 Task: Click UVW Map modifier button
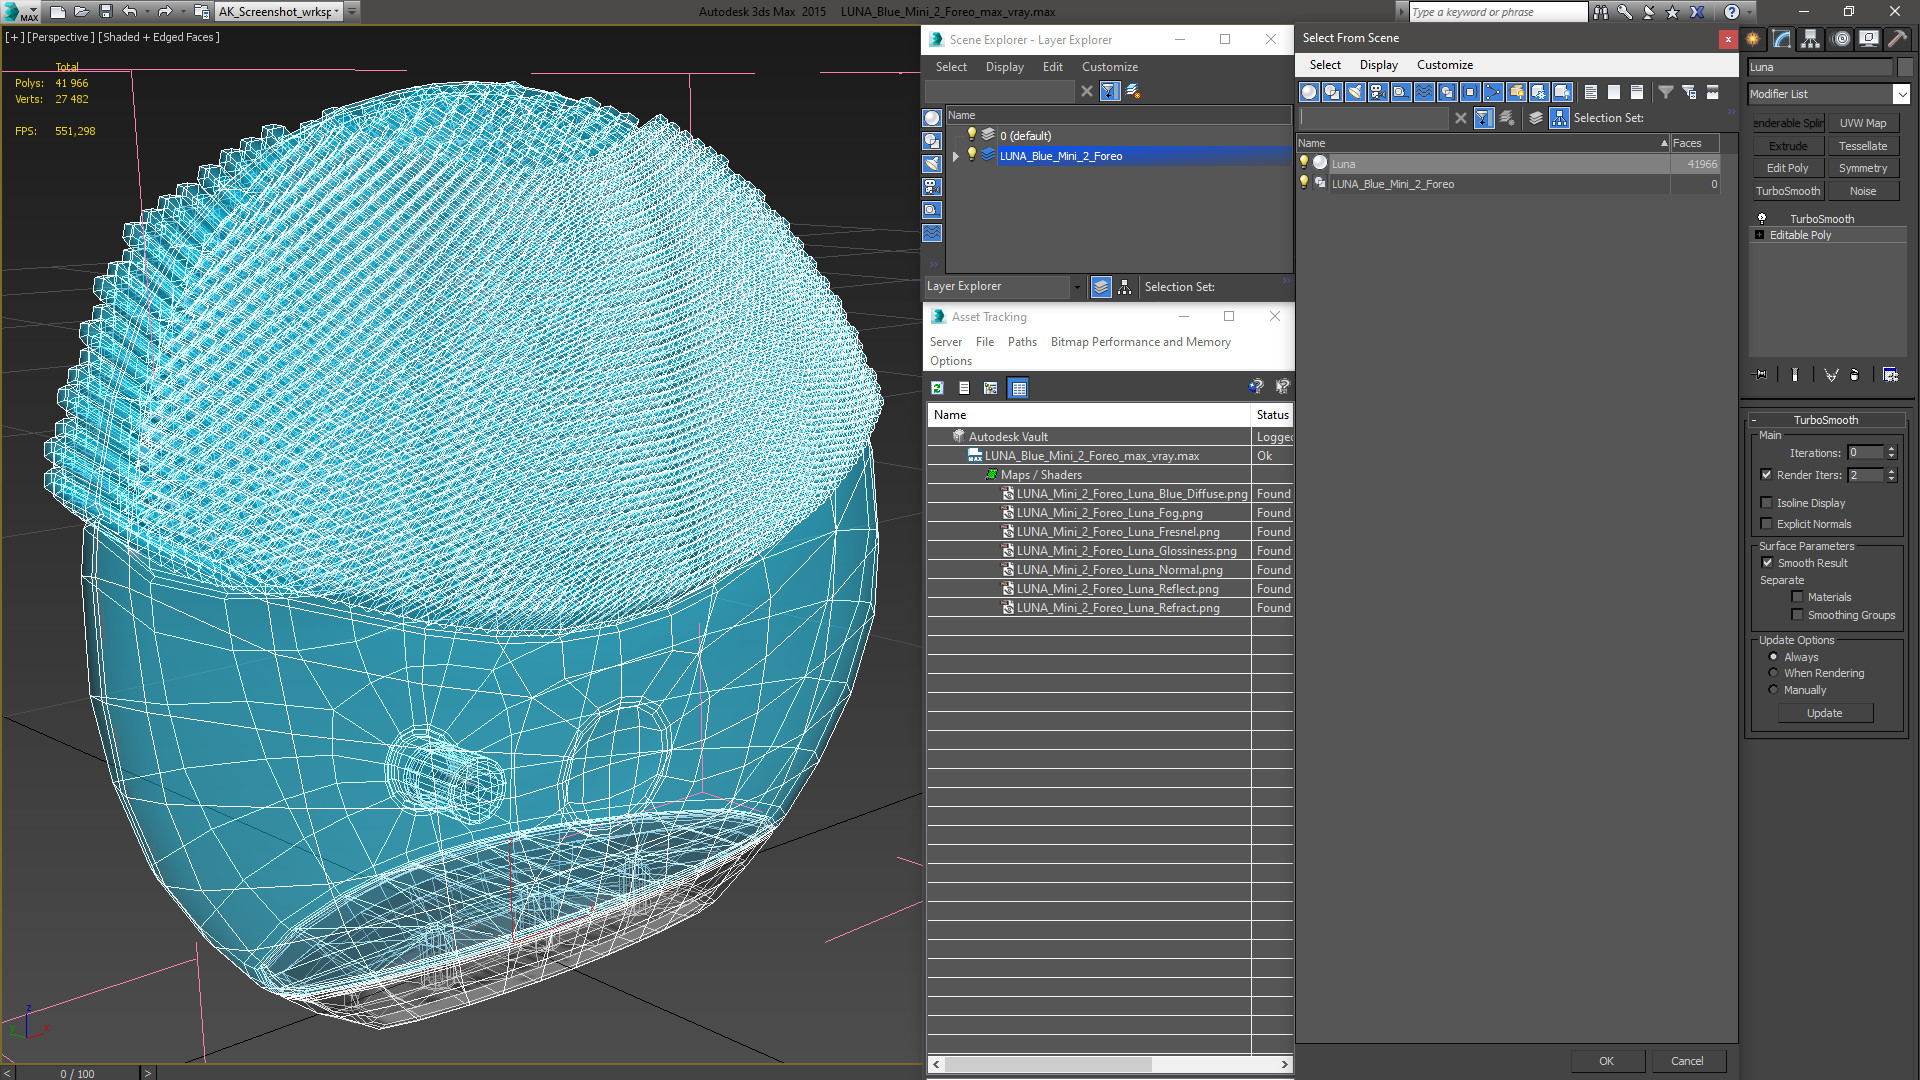coord(1863,123)
